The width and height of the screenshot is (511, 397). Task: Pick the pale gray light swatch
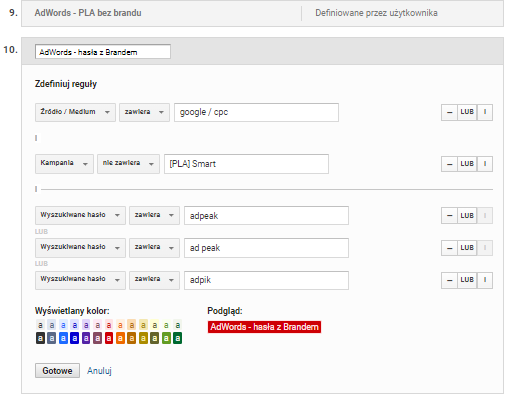(x=40, y=325)
